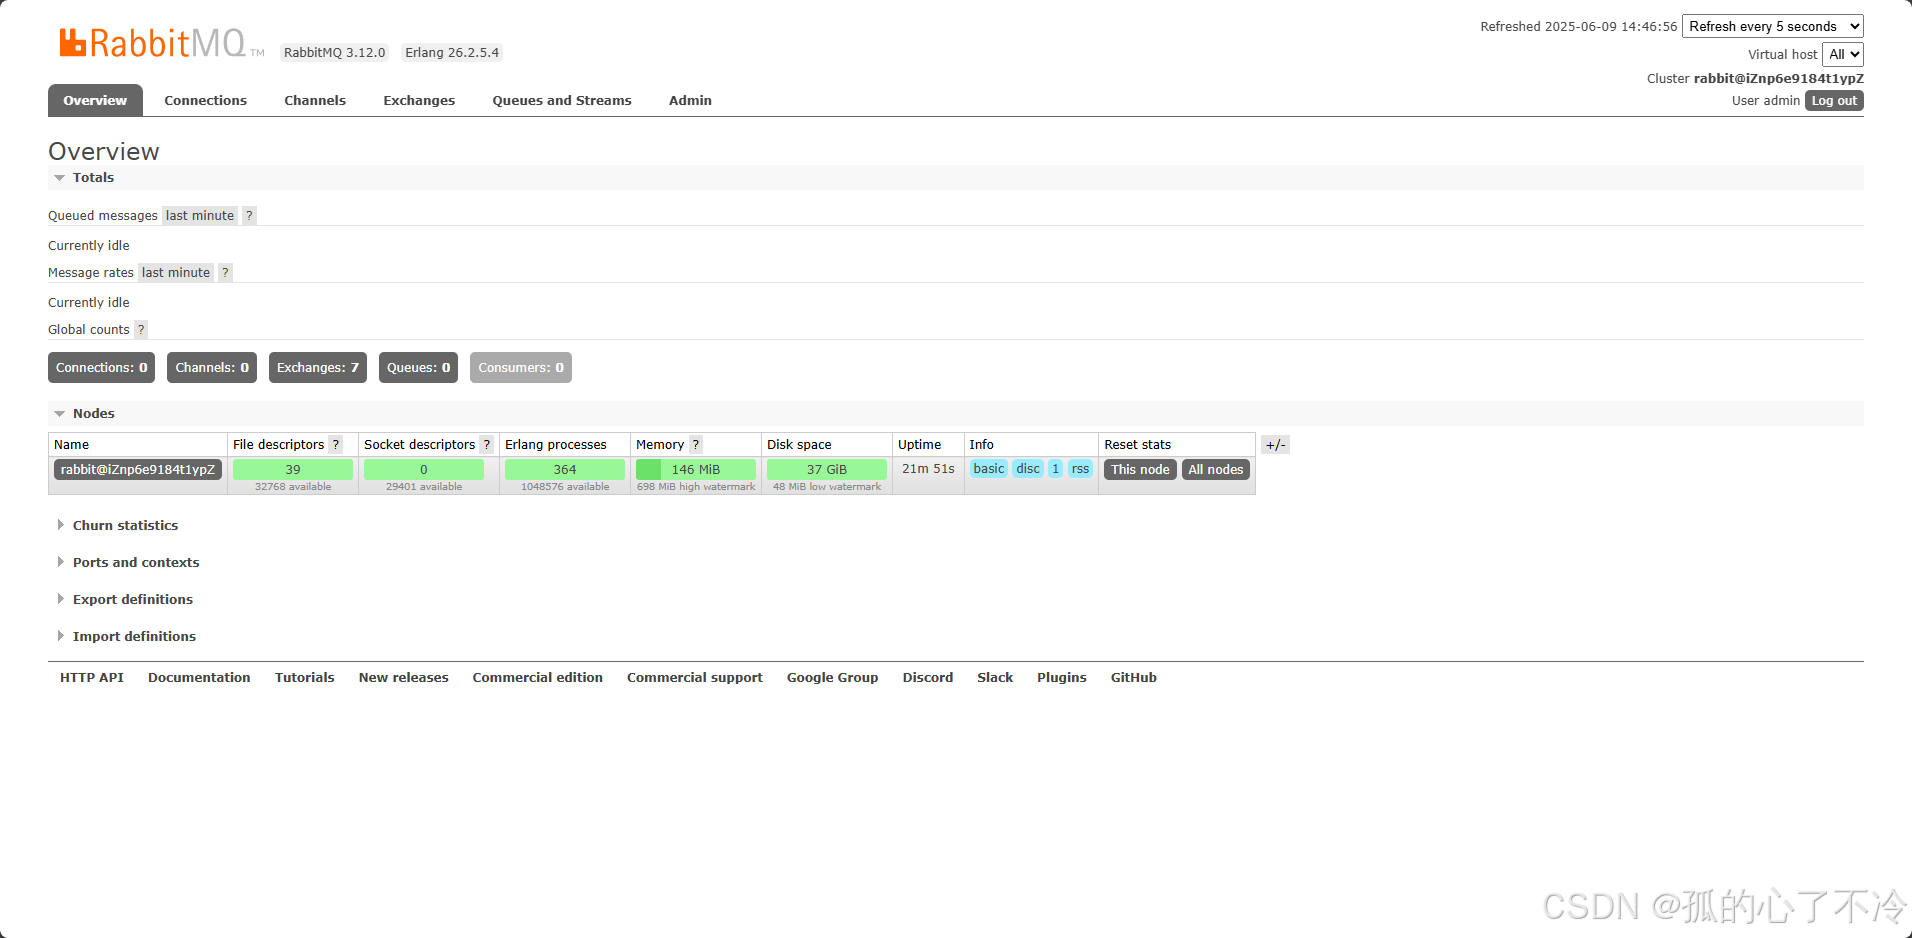Click the RabbitMQ logo
Screen dimensions: 1912x938
pos(161,43)
